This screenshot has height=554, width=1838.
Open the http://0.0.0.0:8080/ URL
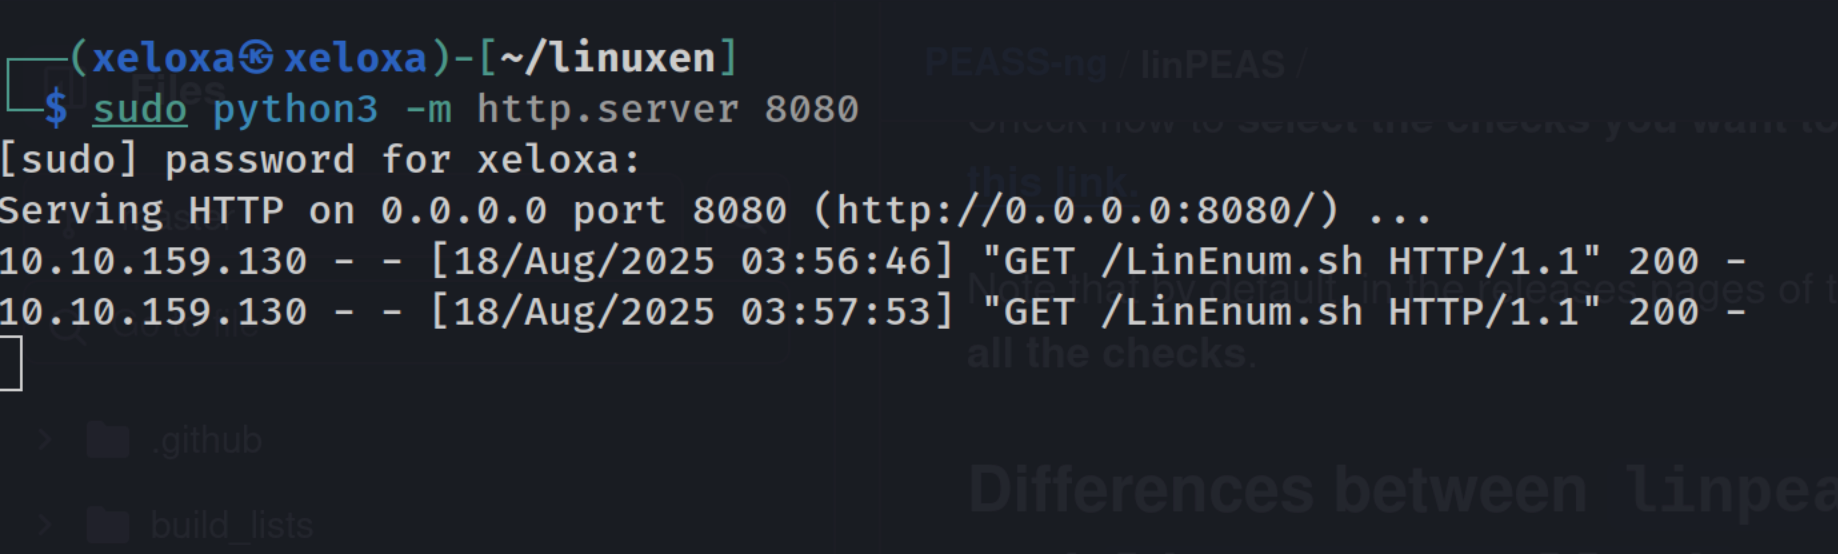tap(1076, 211)
